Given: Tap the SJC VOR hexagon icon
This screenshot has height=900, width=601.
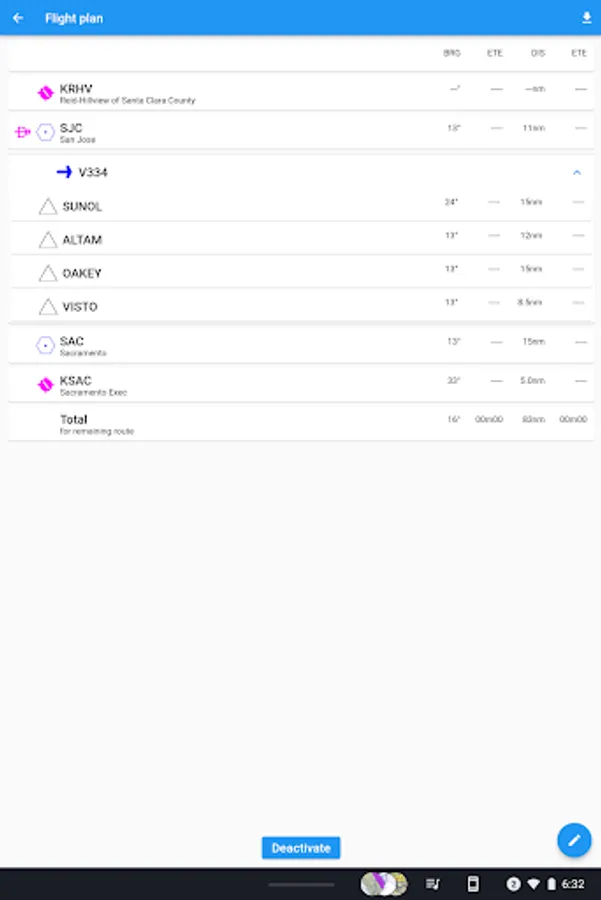Looking at the screenshot, I should coord(45,132).
